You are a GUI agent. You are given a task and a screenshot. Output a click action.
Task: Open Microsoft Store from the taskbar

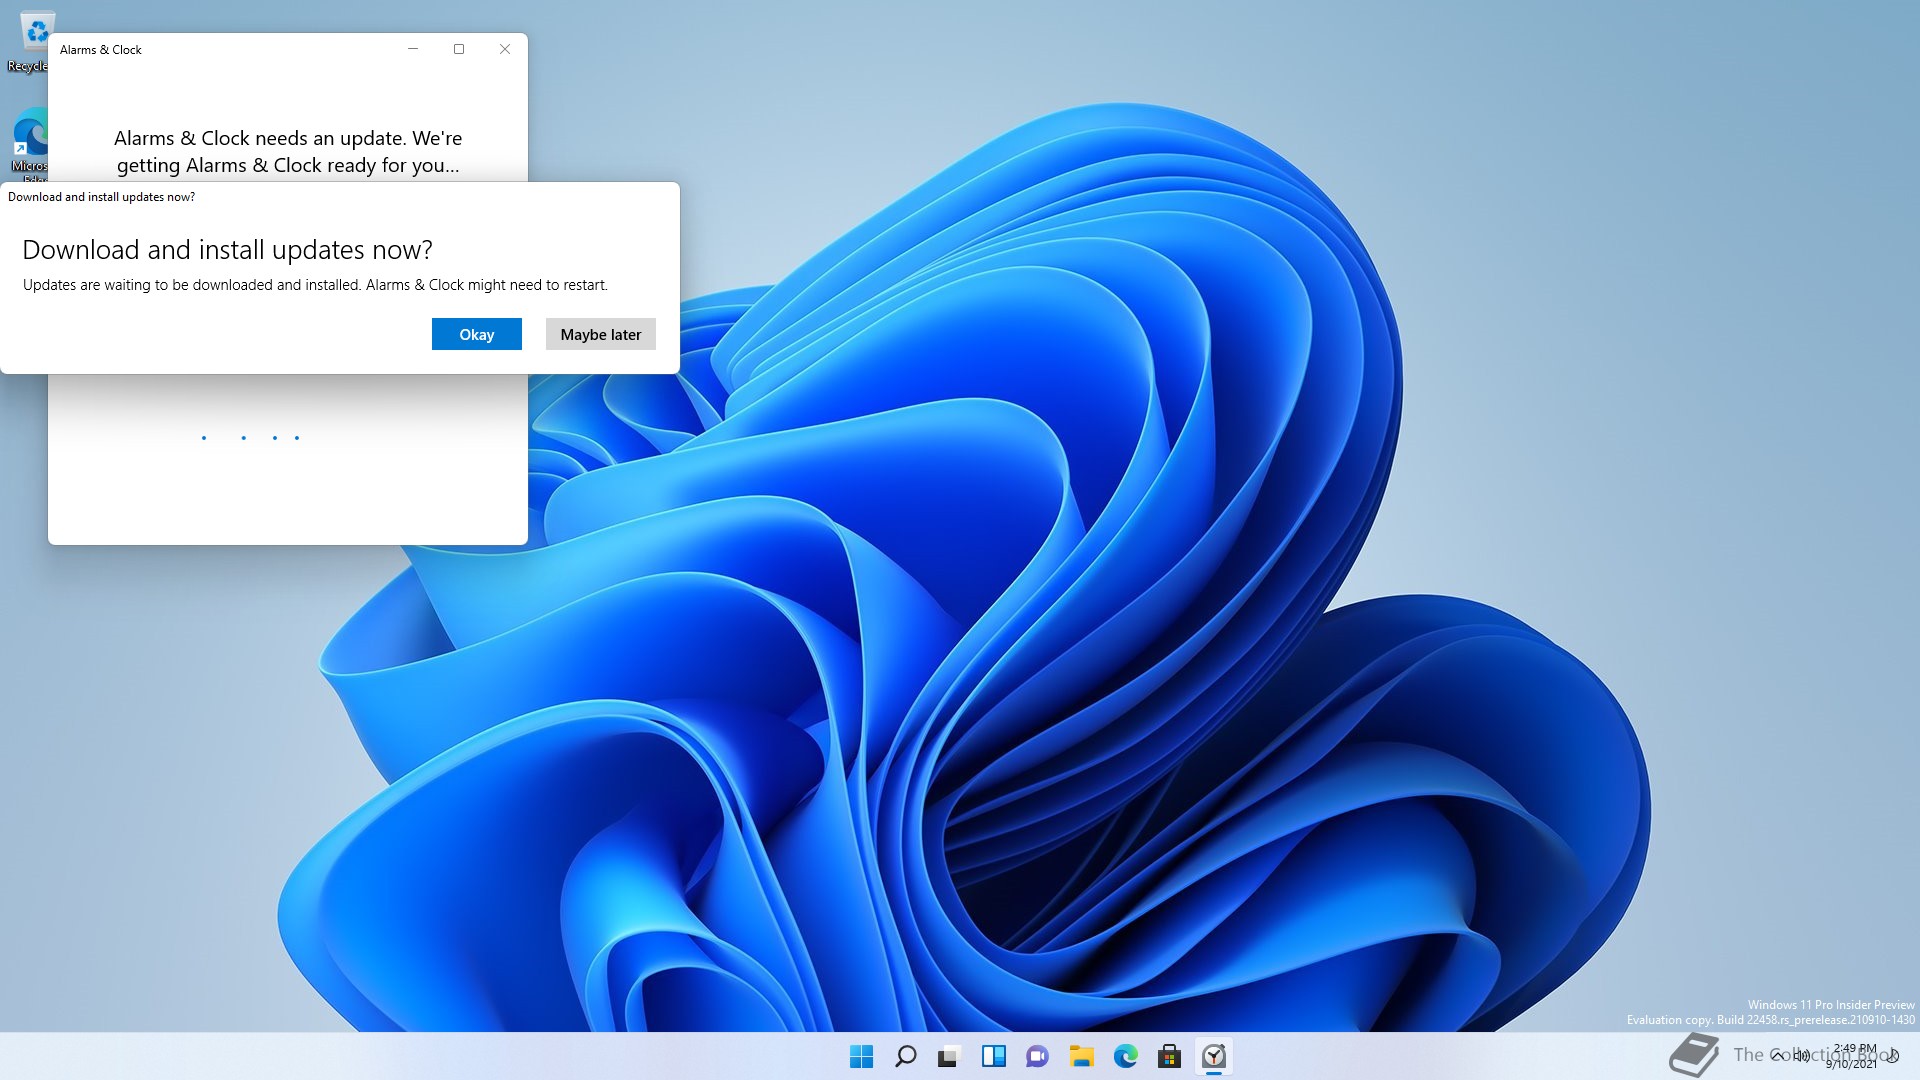[x=1169, y=1056]
